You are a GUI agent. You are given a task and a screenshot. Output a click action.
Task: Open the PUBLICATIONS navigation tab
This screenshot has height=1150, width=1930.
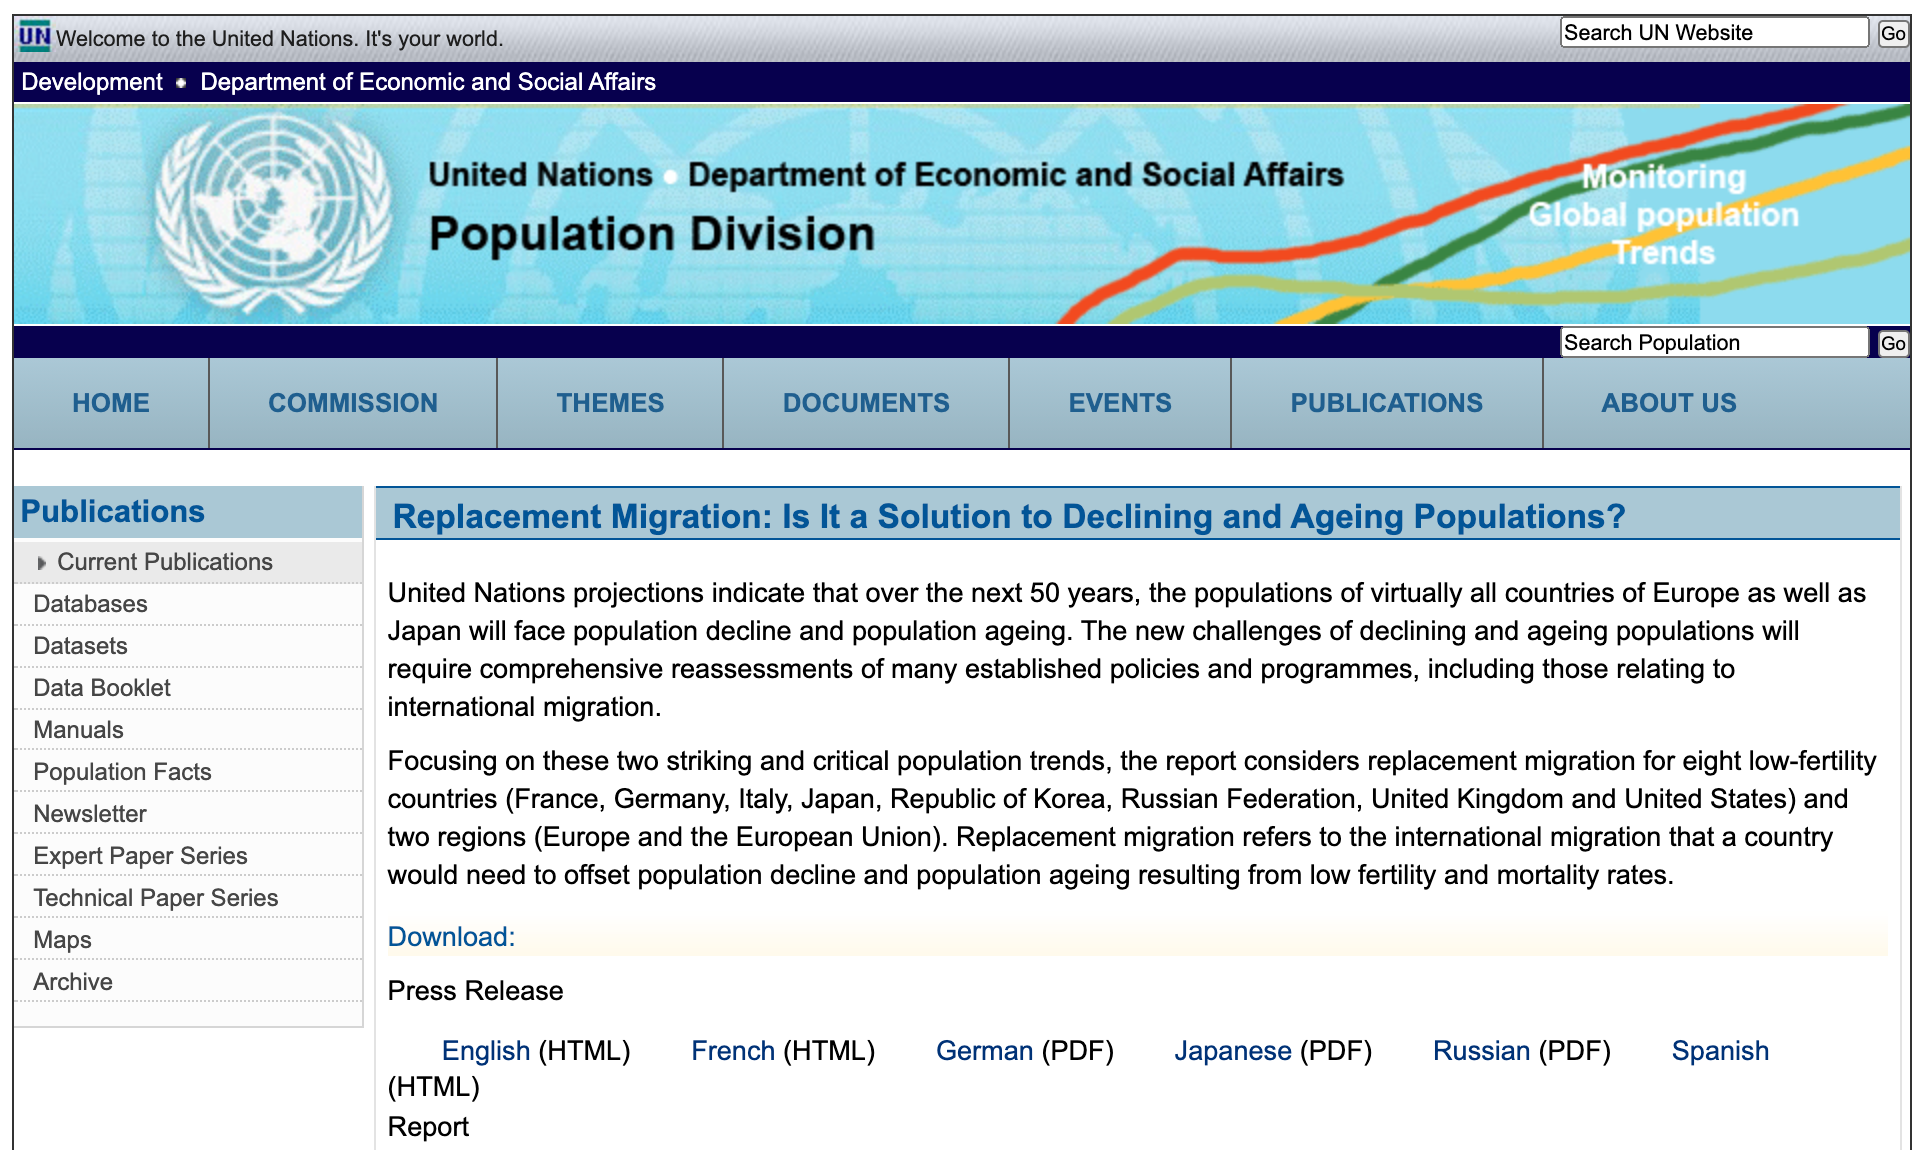click(1386, 403)
